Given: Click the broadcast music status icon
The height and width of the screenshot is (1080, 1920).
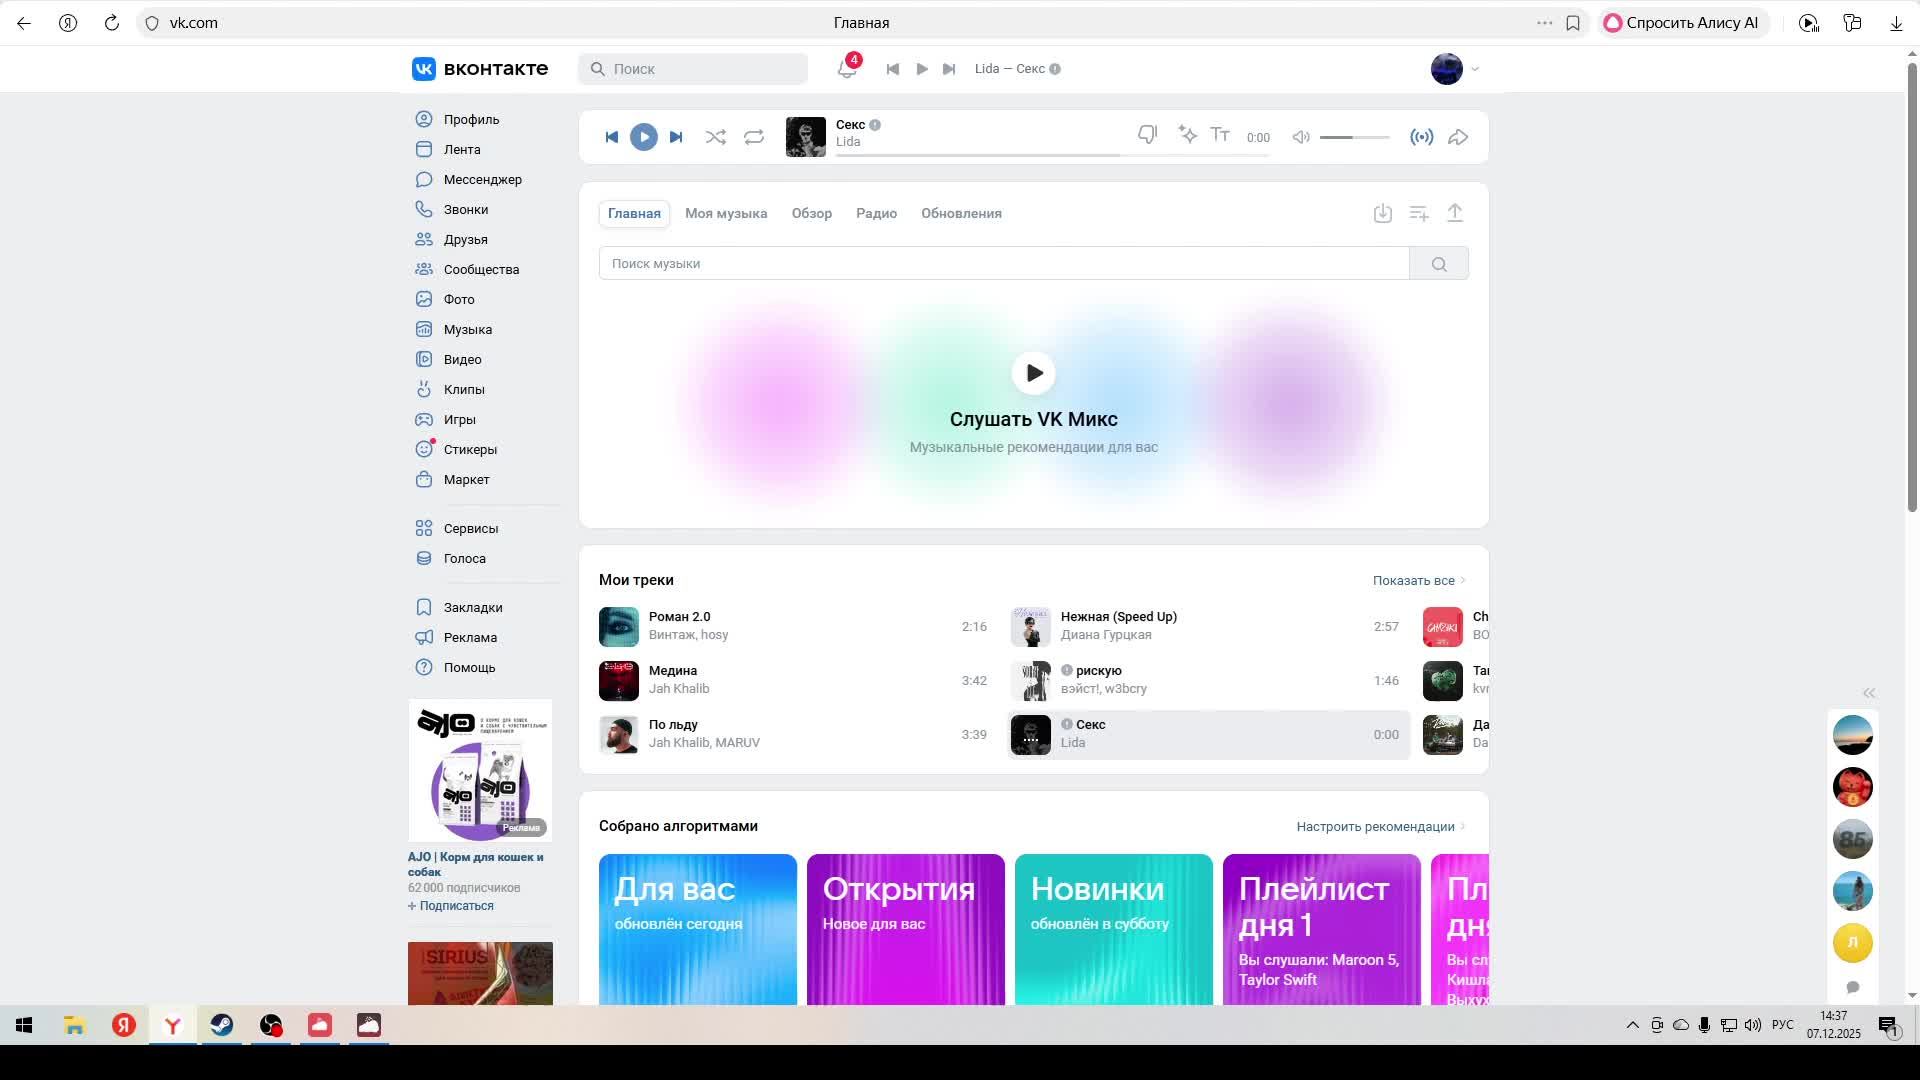Looking at the screenshot, I should click(1421, 137).
